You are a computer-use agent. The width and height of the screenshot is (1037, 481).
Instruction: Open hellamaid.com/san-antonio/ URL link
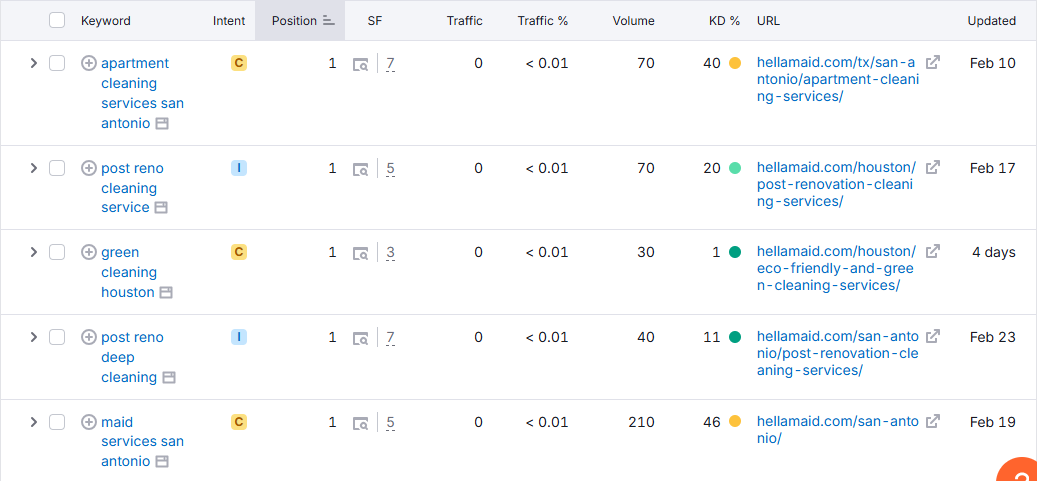tap(838, 429)
